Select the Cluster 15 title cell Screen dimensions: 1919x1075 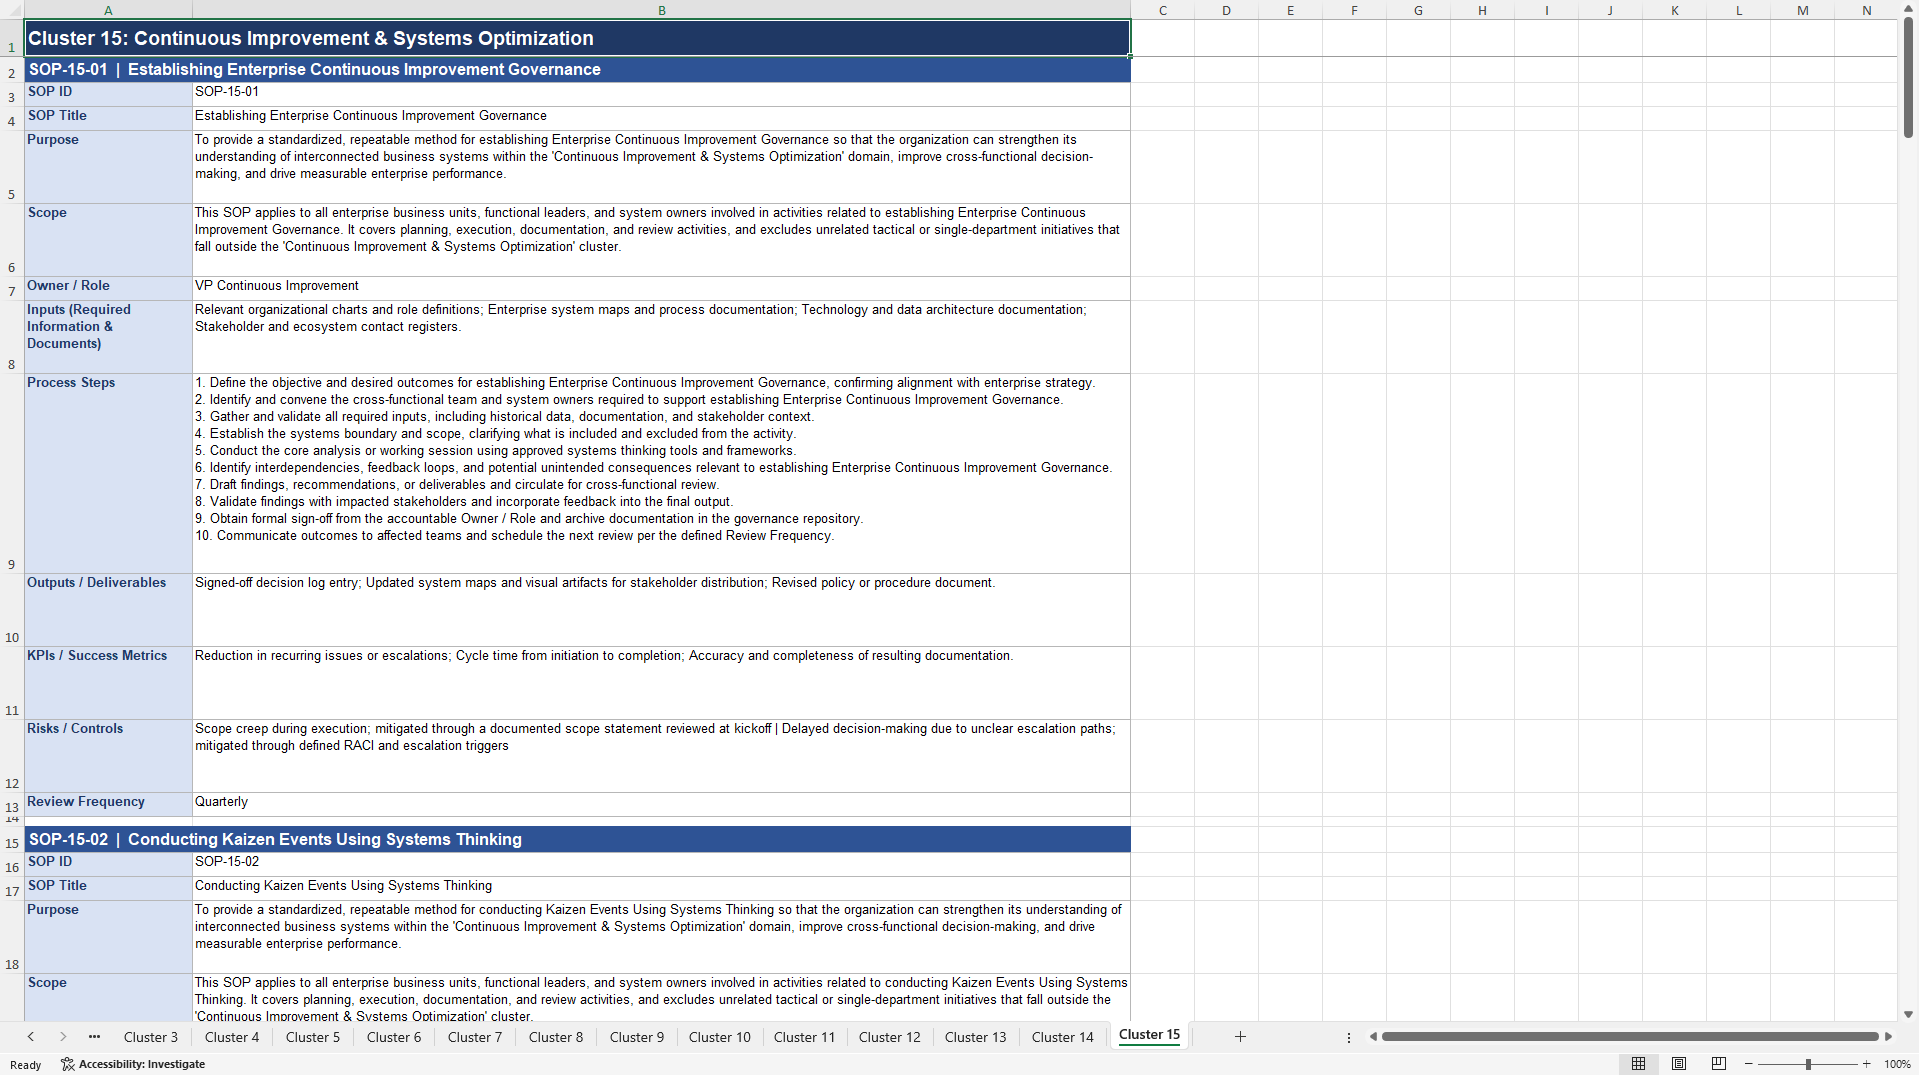577,38
